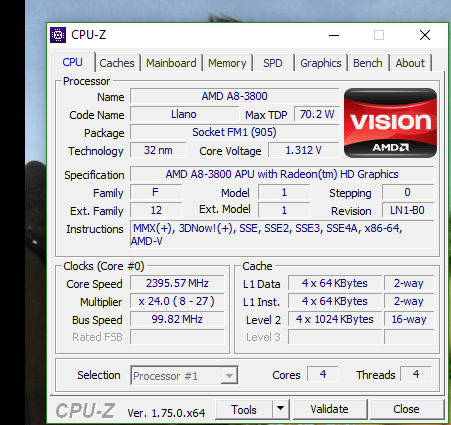Image resolution: width=451 pixels, height=425 pixels.
Task: Click the Validate button
Action: [329, 409]
